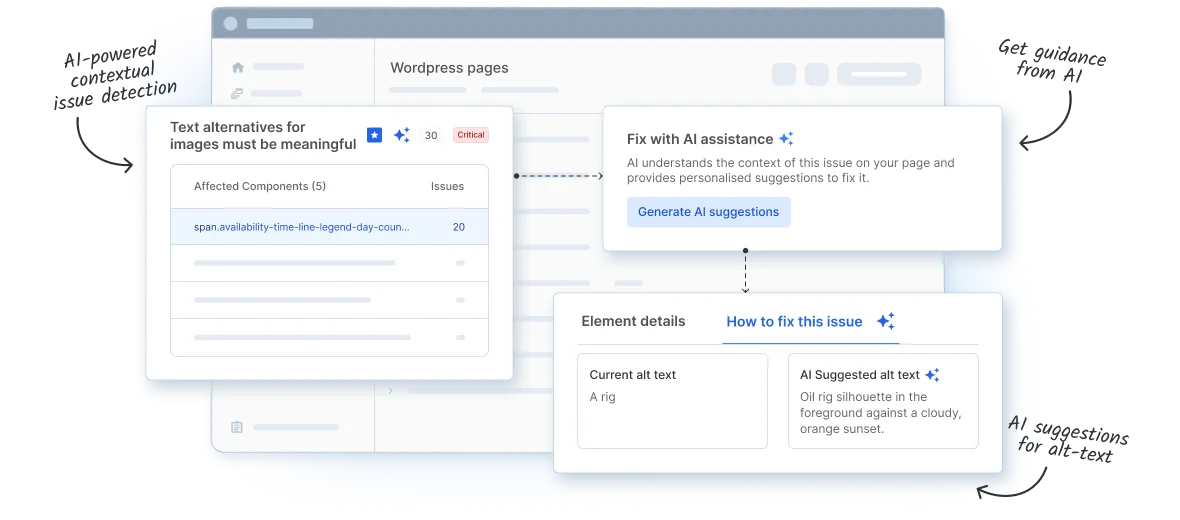Select the AI Suggested alt text card
The width and height of the screenshot is (1180, 520).
tap(882, 400)
